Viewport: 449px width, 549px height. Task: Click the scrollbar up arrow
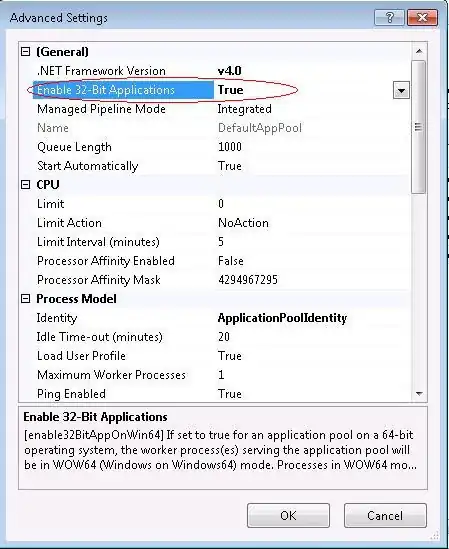pos(419,52)
